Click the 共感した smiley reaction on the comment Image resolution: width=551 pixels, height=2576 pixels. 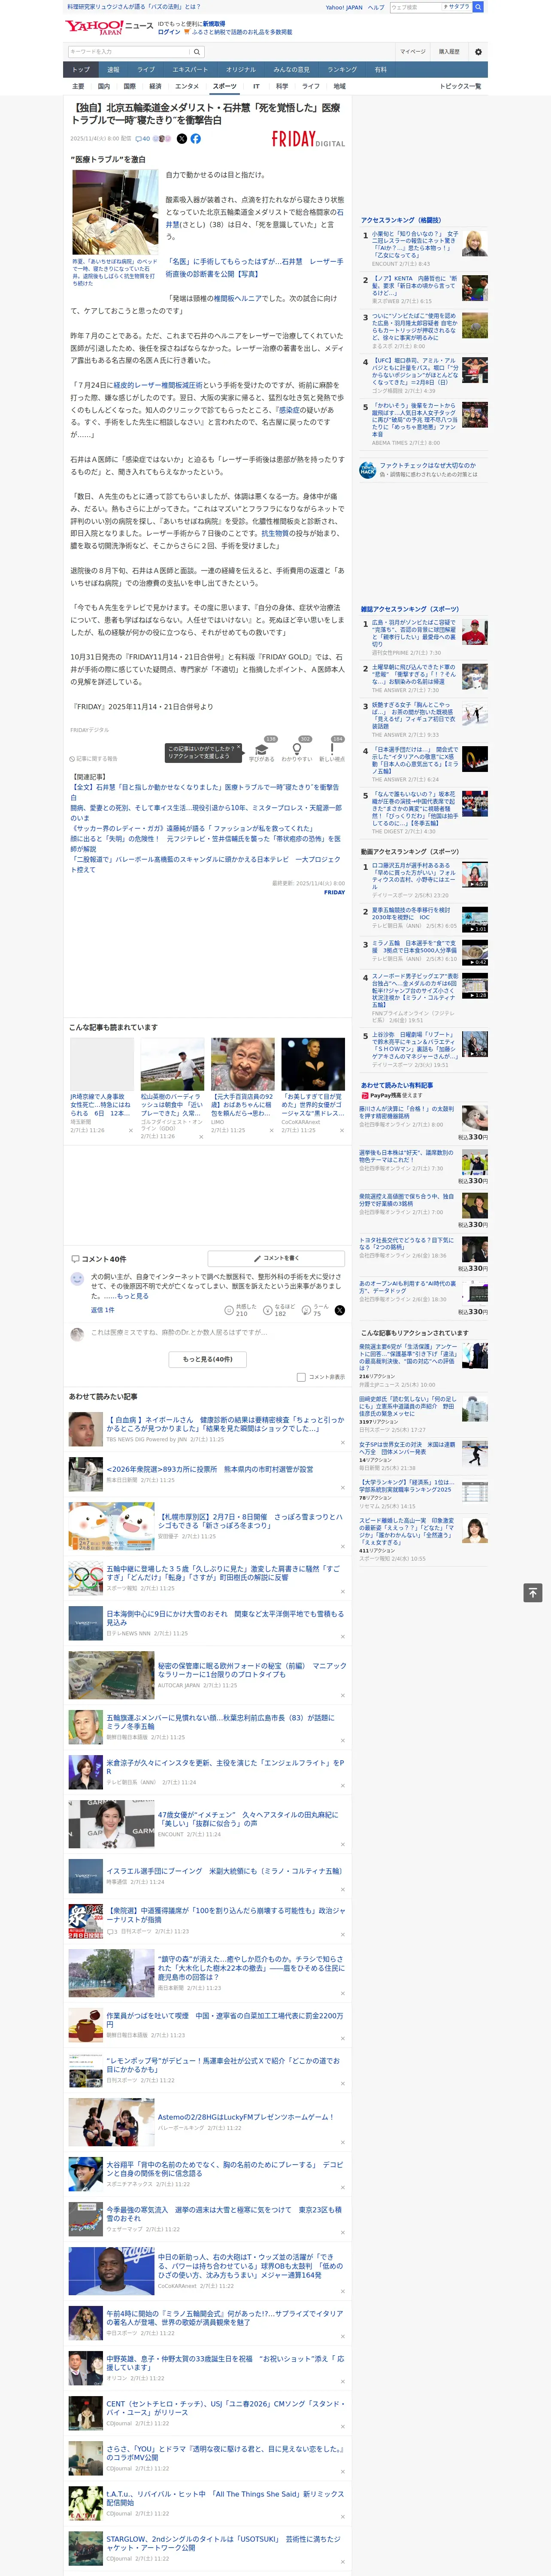[x=230, y=1309]
